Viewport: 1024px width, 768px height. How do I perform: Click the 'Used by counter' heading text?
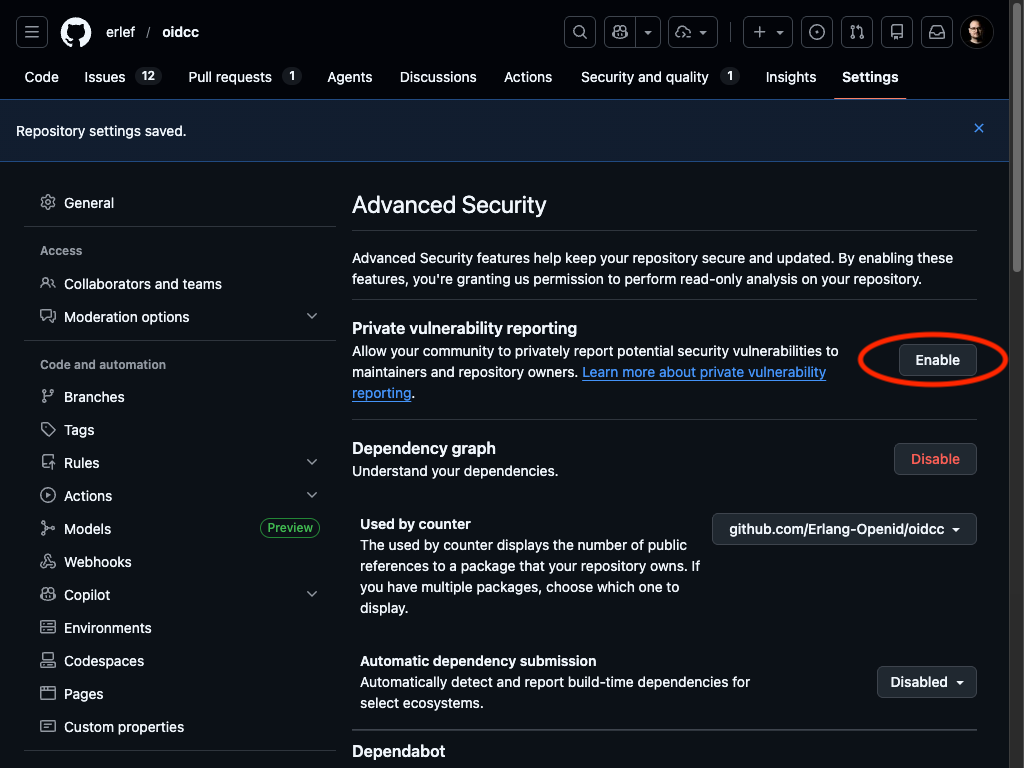(x=415, y=524)
